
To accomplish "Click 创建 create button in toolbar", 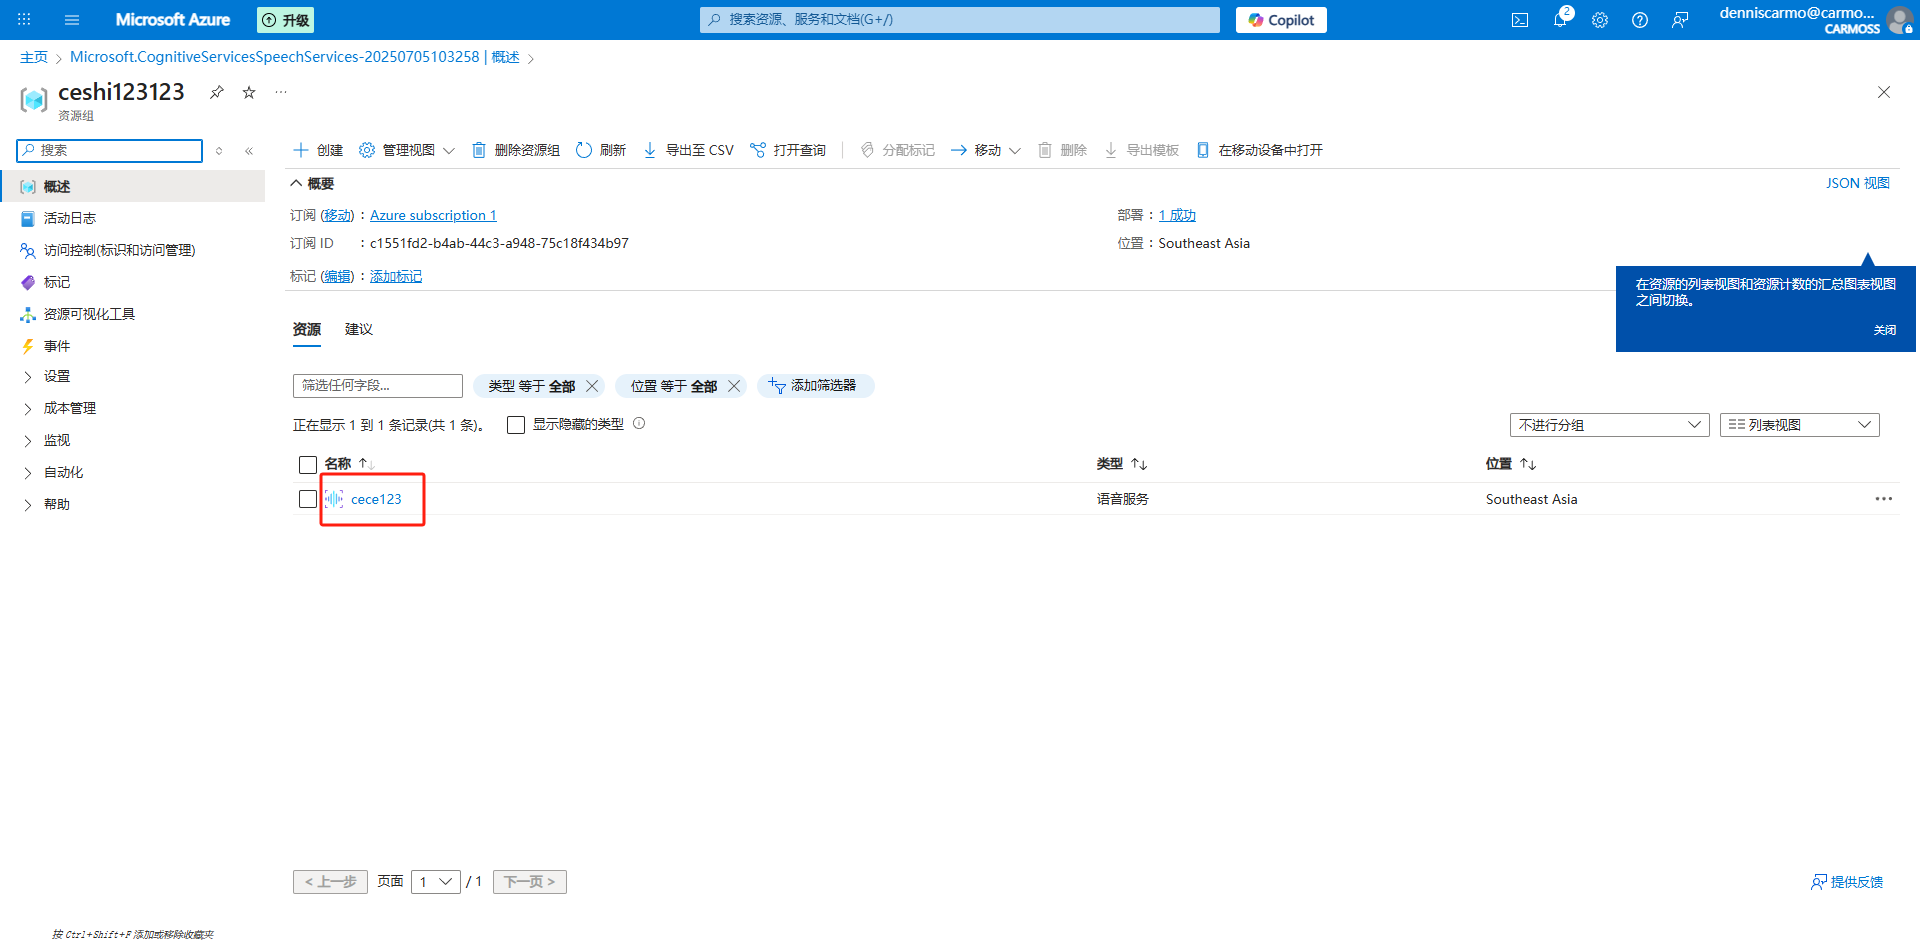I will click(318, 150).
